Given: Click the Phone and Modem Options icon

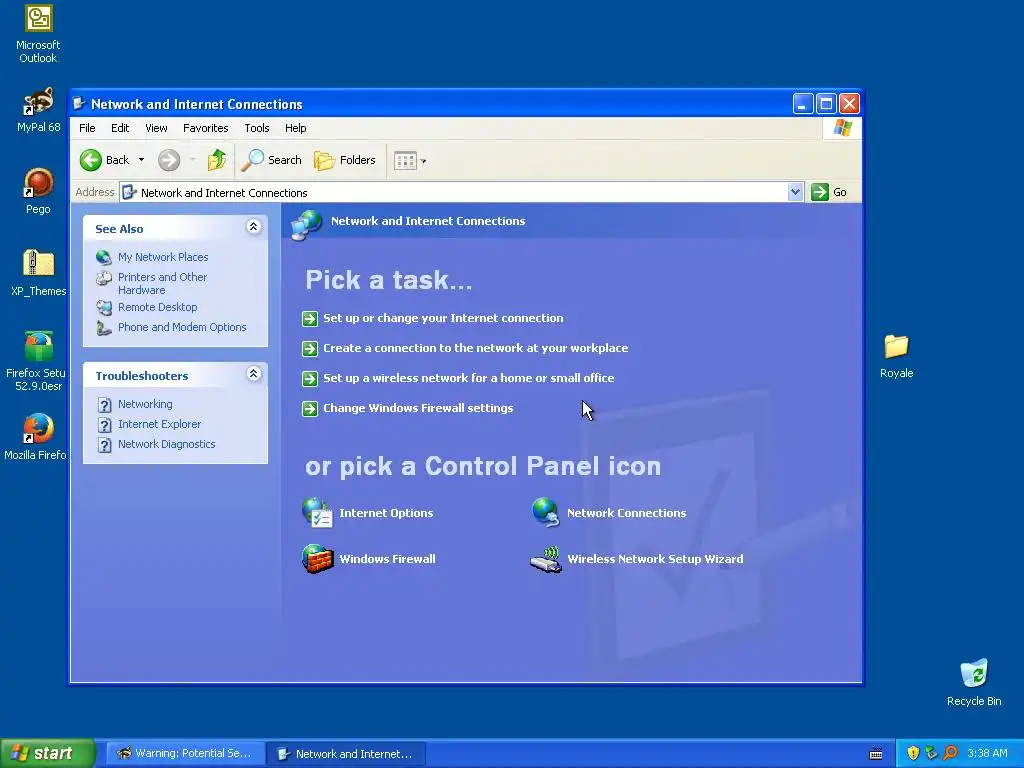Looking at the screenshot, I should point(104,328).
